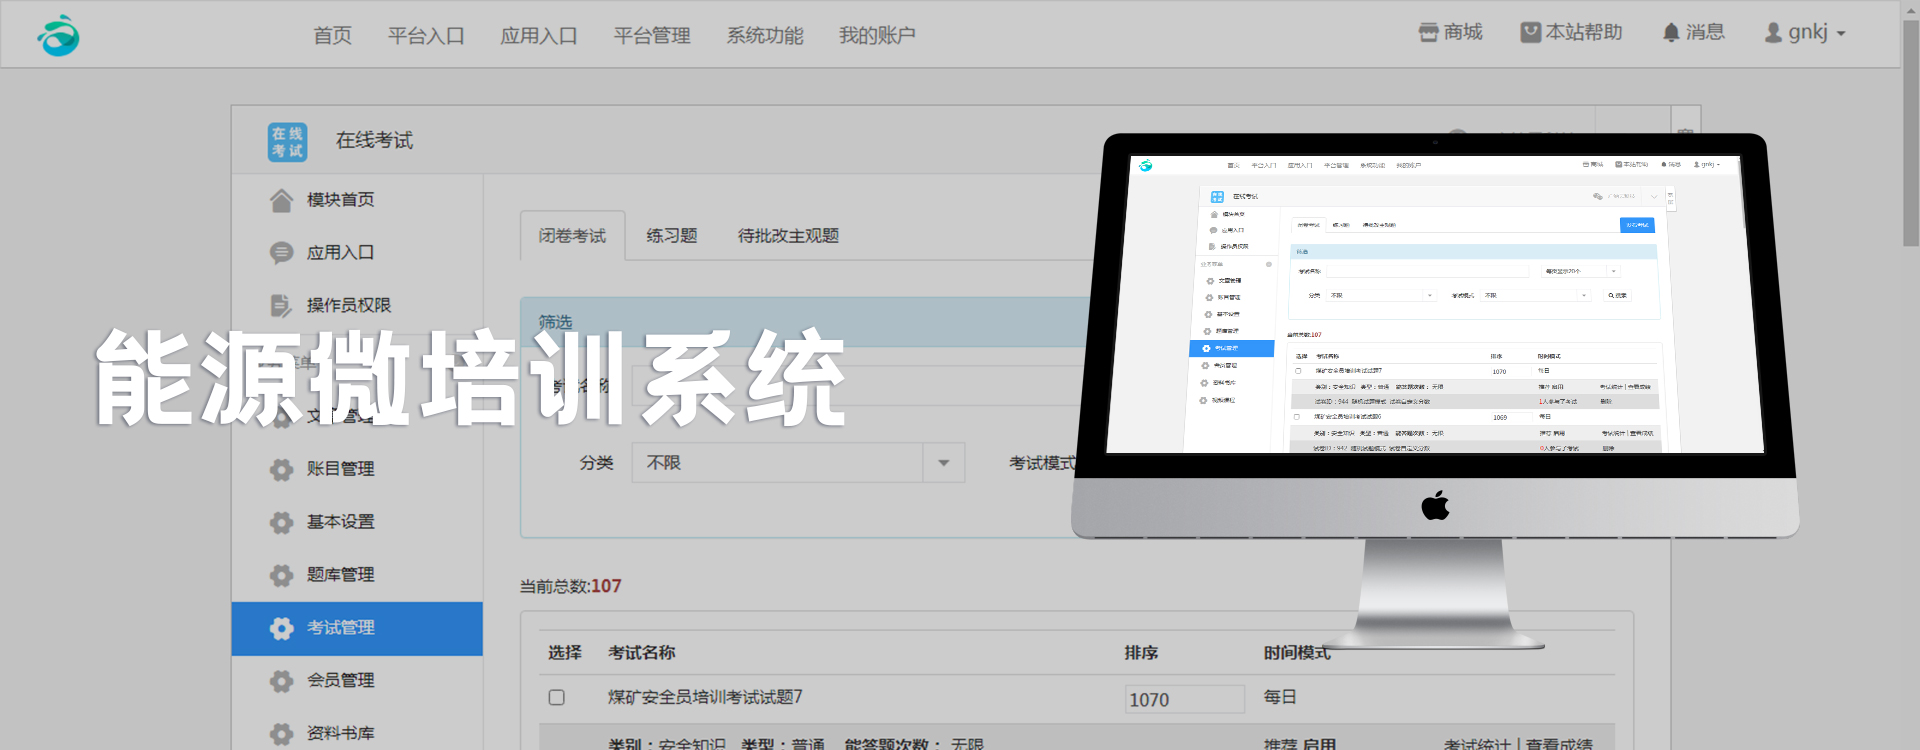The width and height of the screenshot is (1920, 750).
Task: Click the 选择 column header
Action: click(x=565, y=653)
